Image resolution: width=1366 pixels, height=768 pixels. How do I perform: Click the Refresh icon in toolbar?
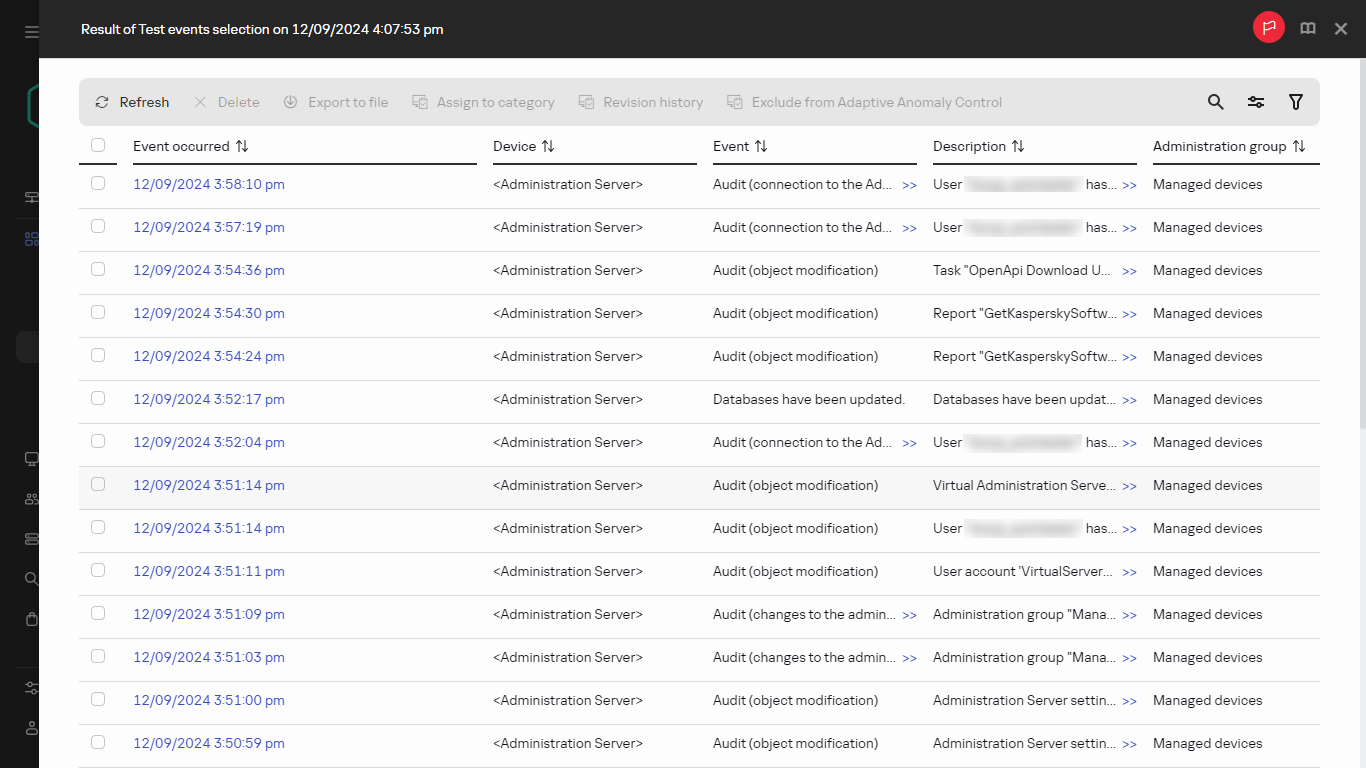(x=102, y=102)
